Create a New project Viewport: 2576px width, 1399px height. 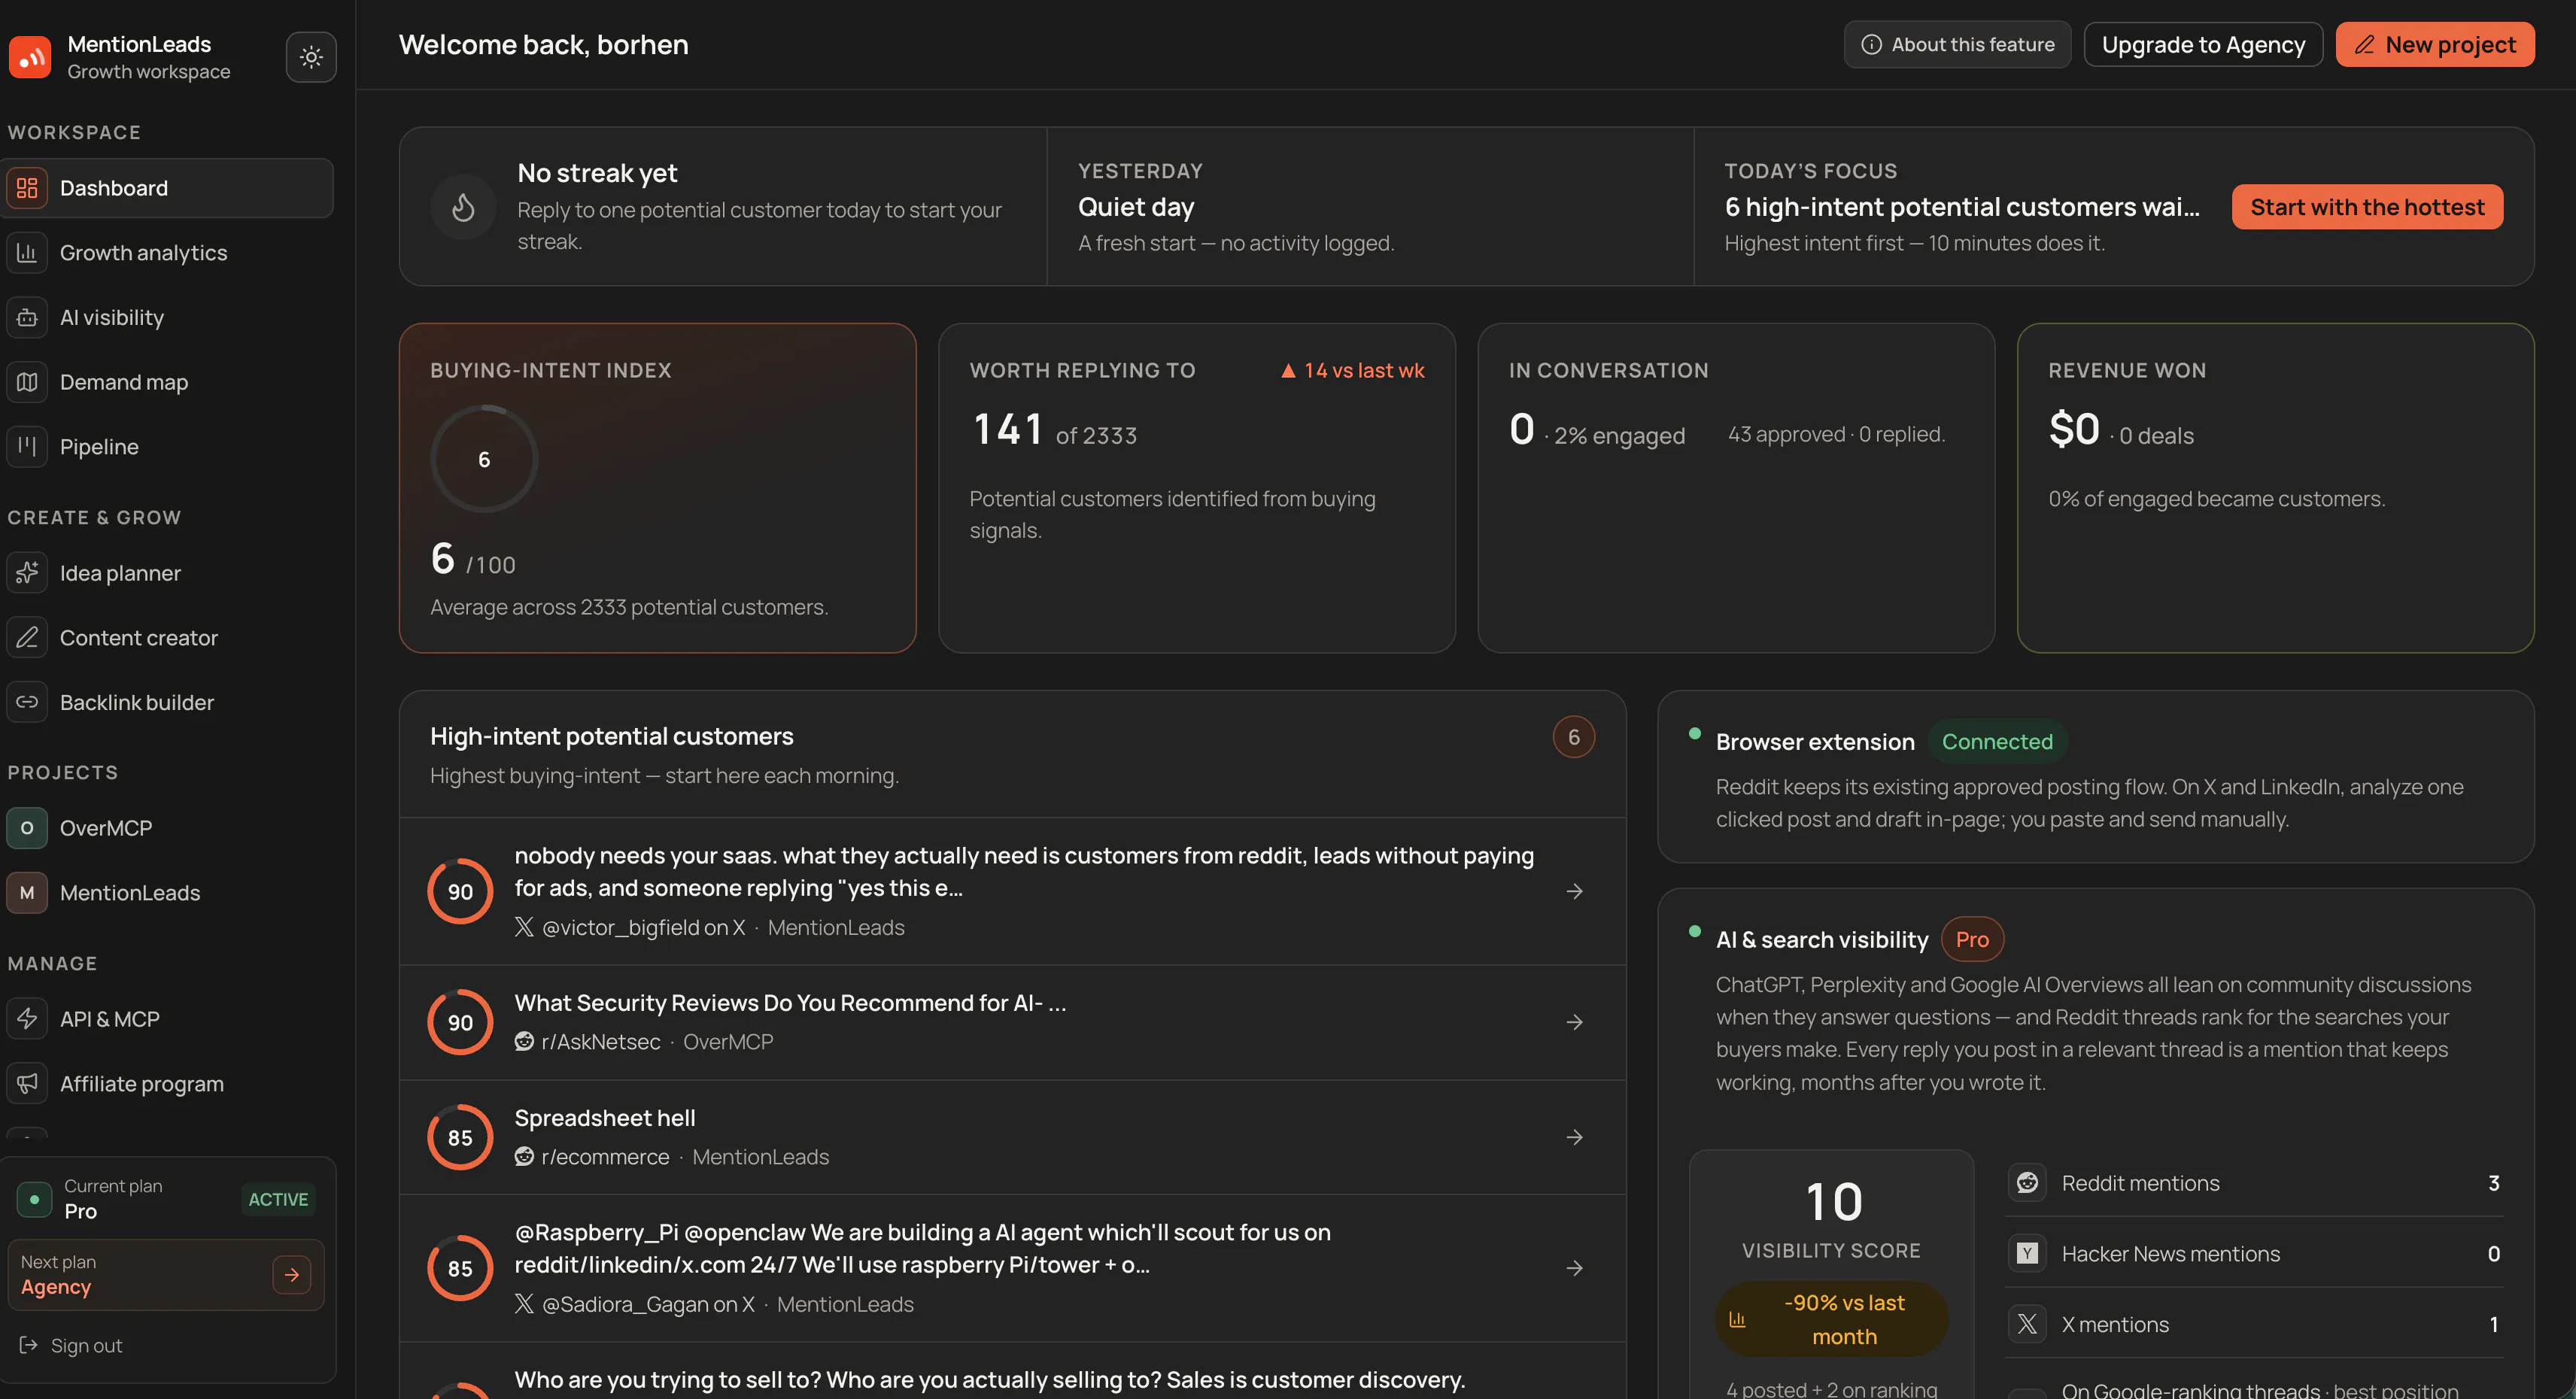[x=2434, y=45]
